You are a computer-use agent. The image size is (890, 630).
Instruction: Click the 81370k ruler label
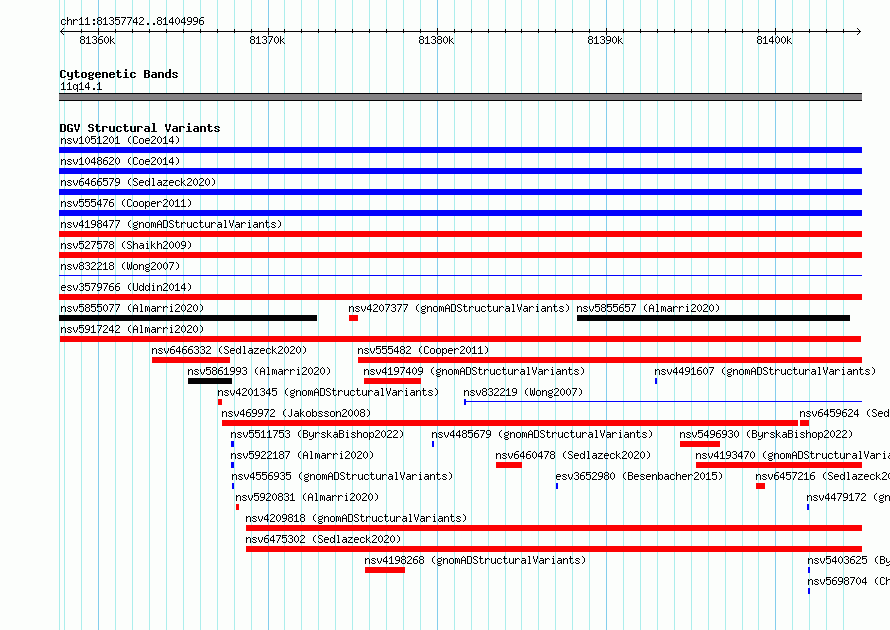[x=267, y=40]
